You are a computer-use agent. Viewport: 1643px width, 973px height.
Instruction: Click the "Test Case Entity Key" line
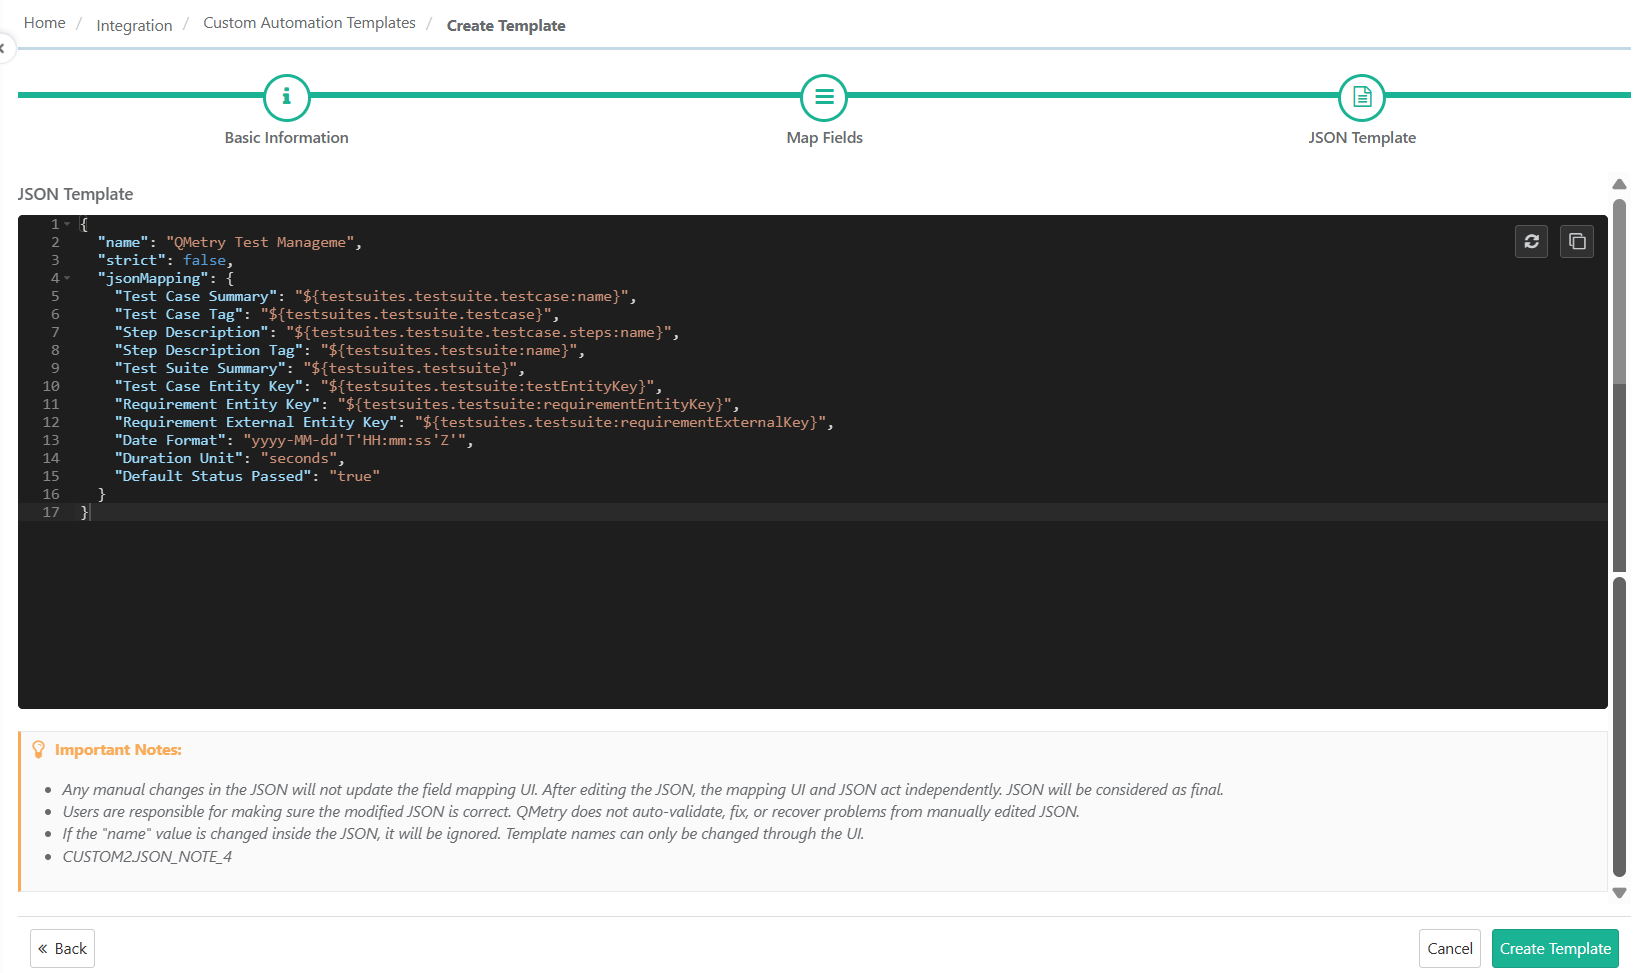click(x=388, y=386)
